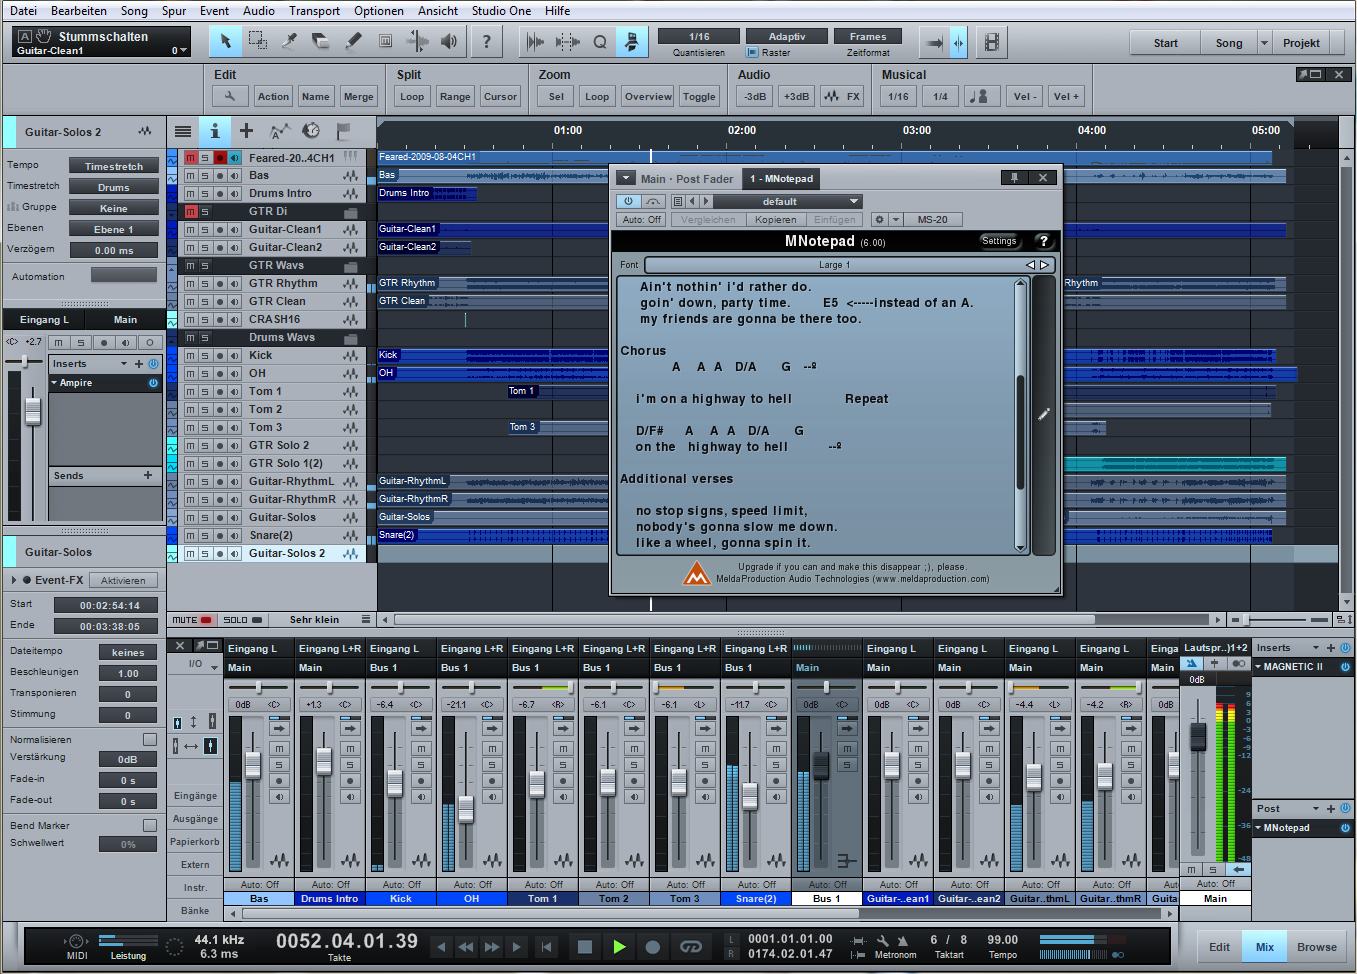Open the marker track flag icon
Viewport: 1357px width, 974px height.
pyautogui.click(x=343, y=131)
